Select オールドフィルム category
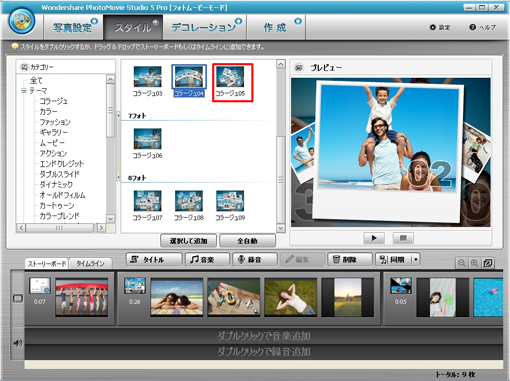The height and width of the screenshot is (381, 510). (x=62, y=195)
